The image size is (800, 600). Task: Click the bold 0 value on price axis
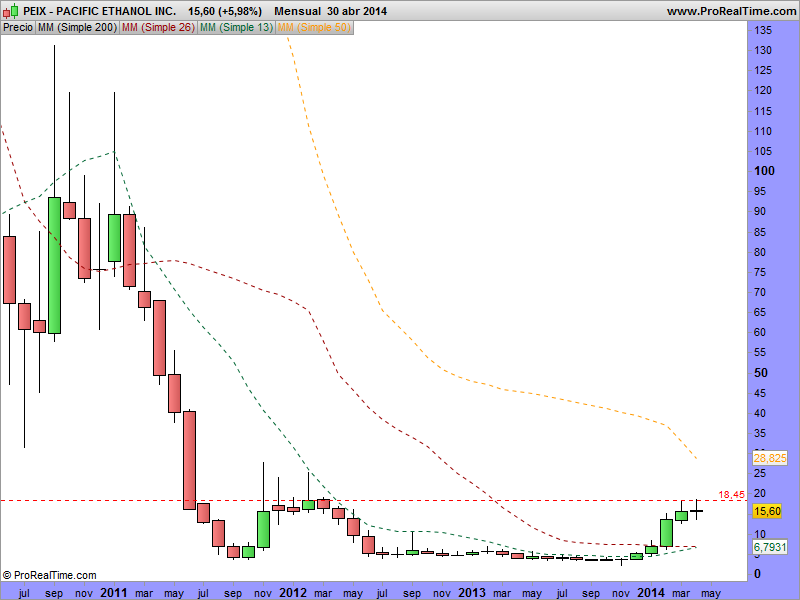[x=757, y=574]
